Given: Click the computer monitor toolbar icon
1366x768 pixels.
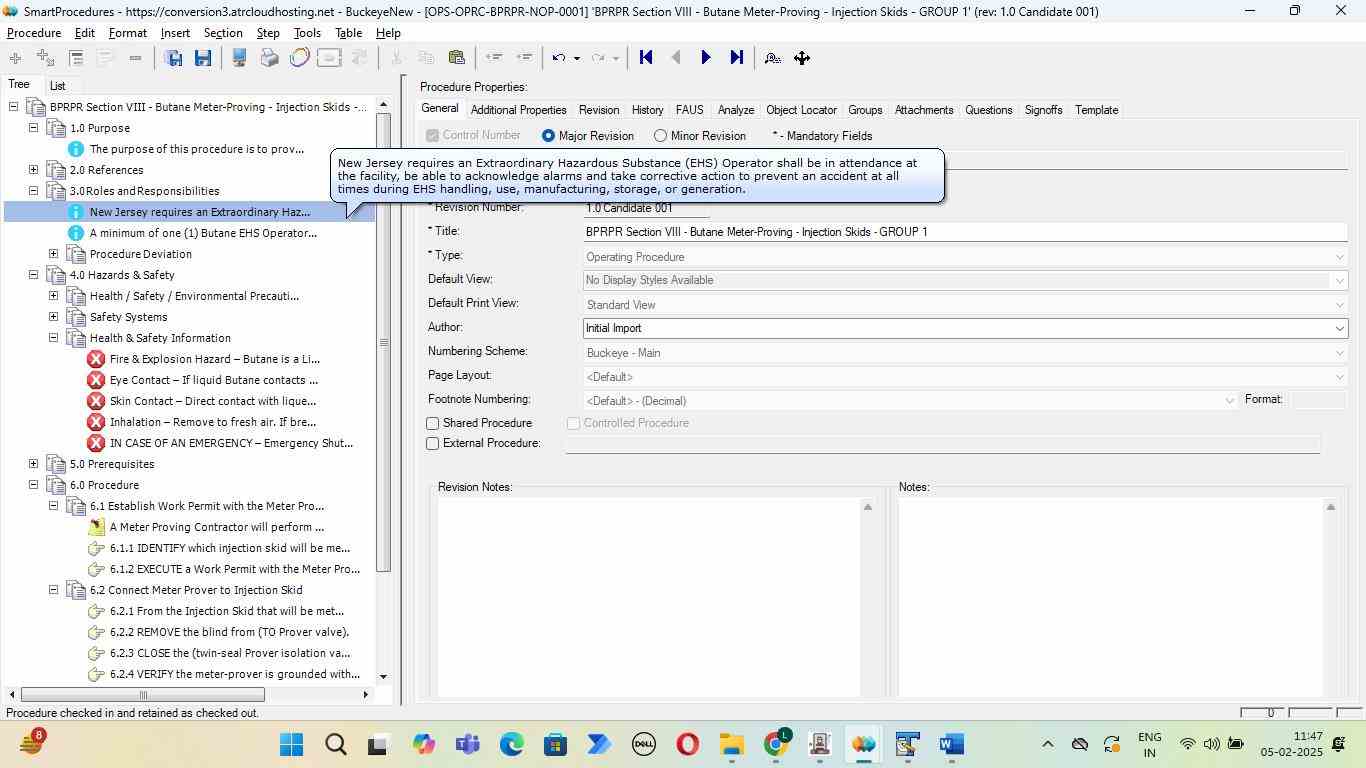Looking at the screenshot, I should click(x=239, y=58).
